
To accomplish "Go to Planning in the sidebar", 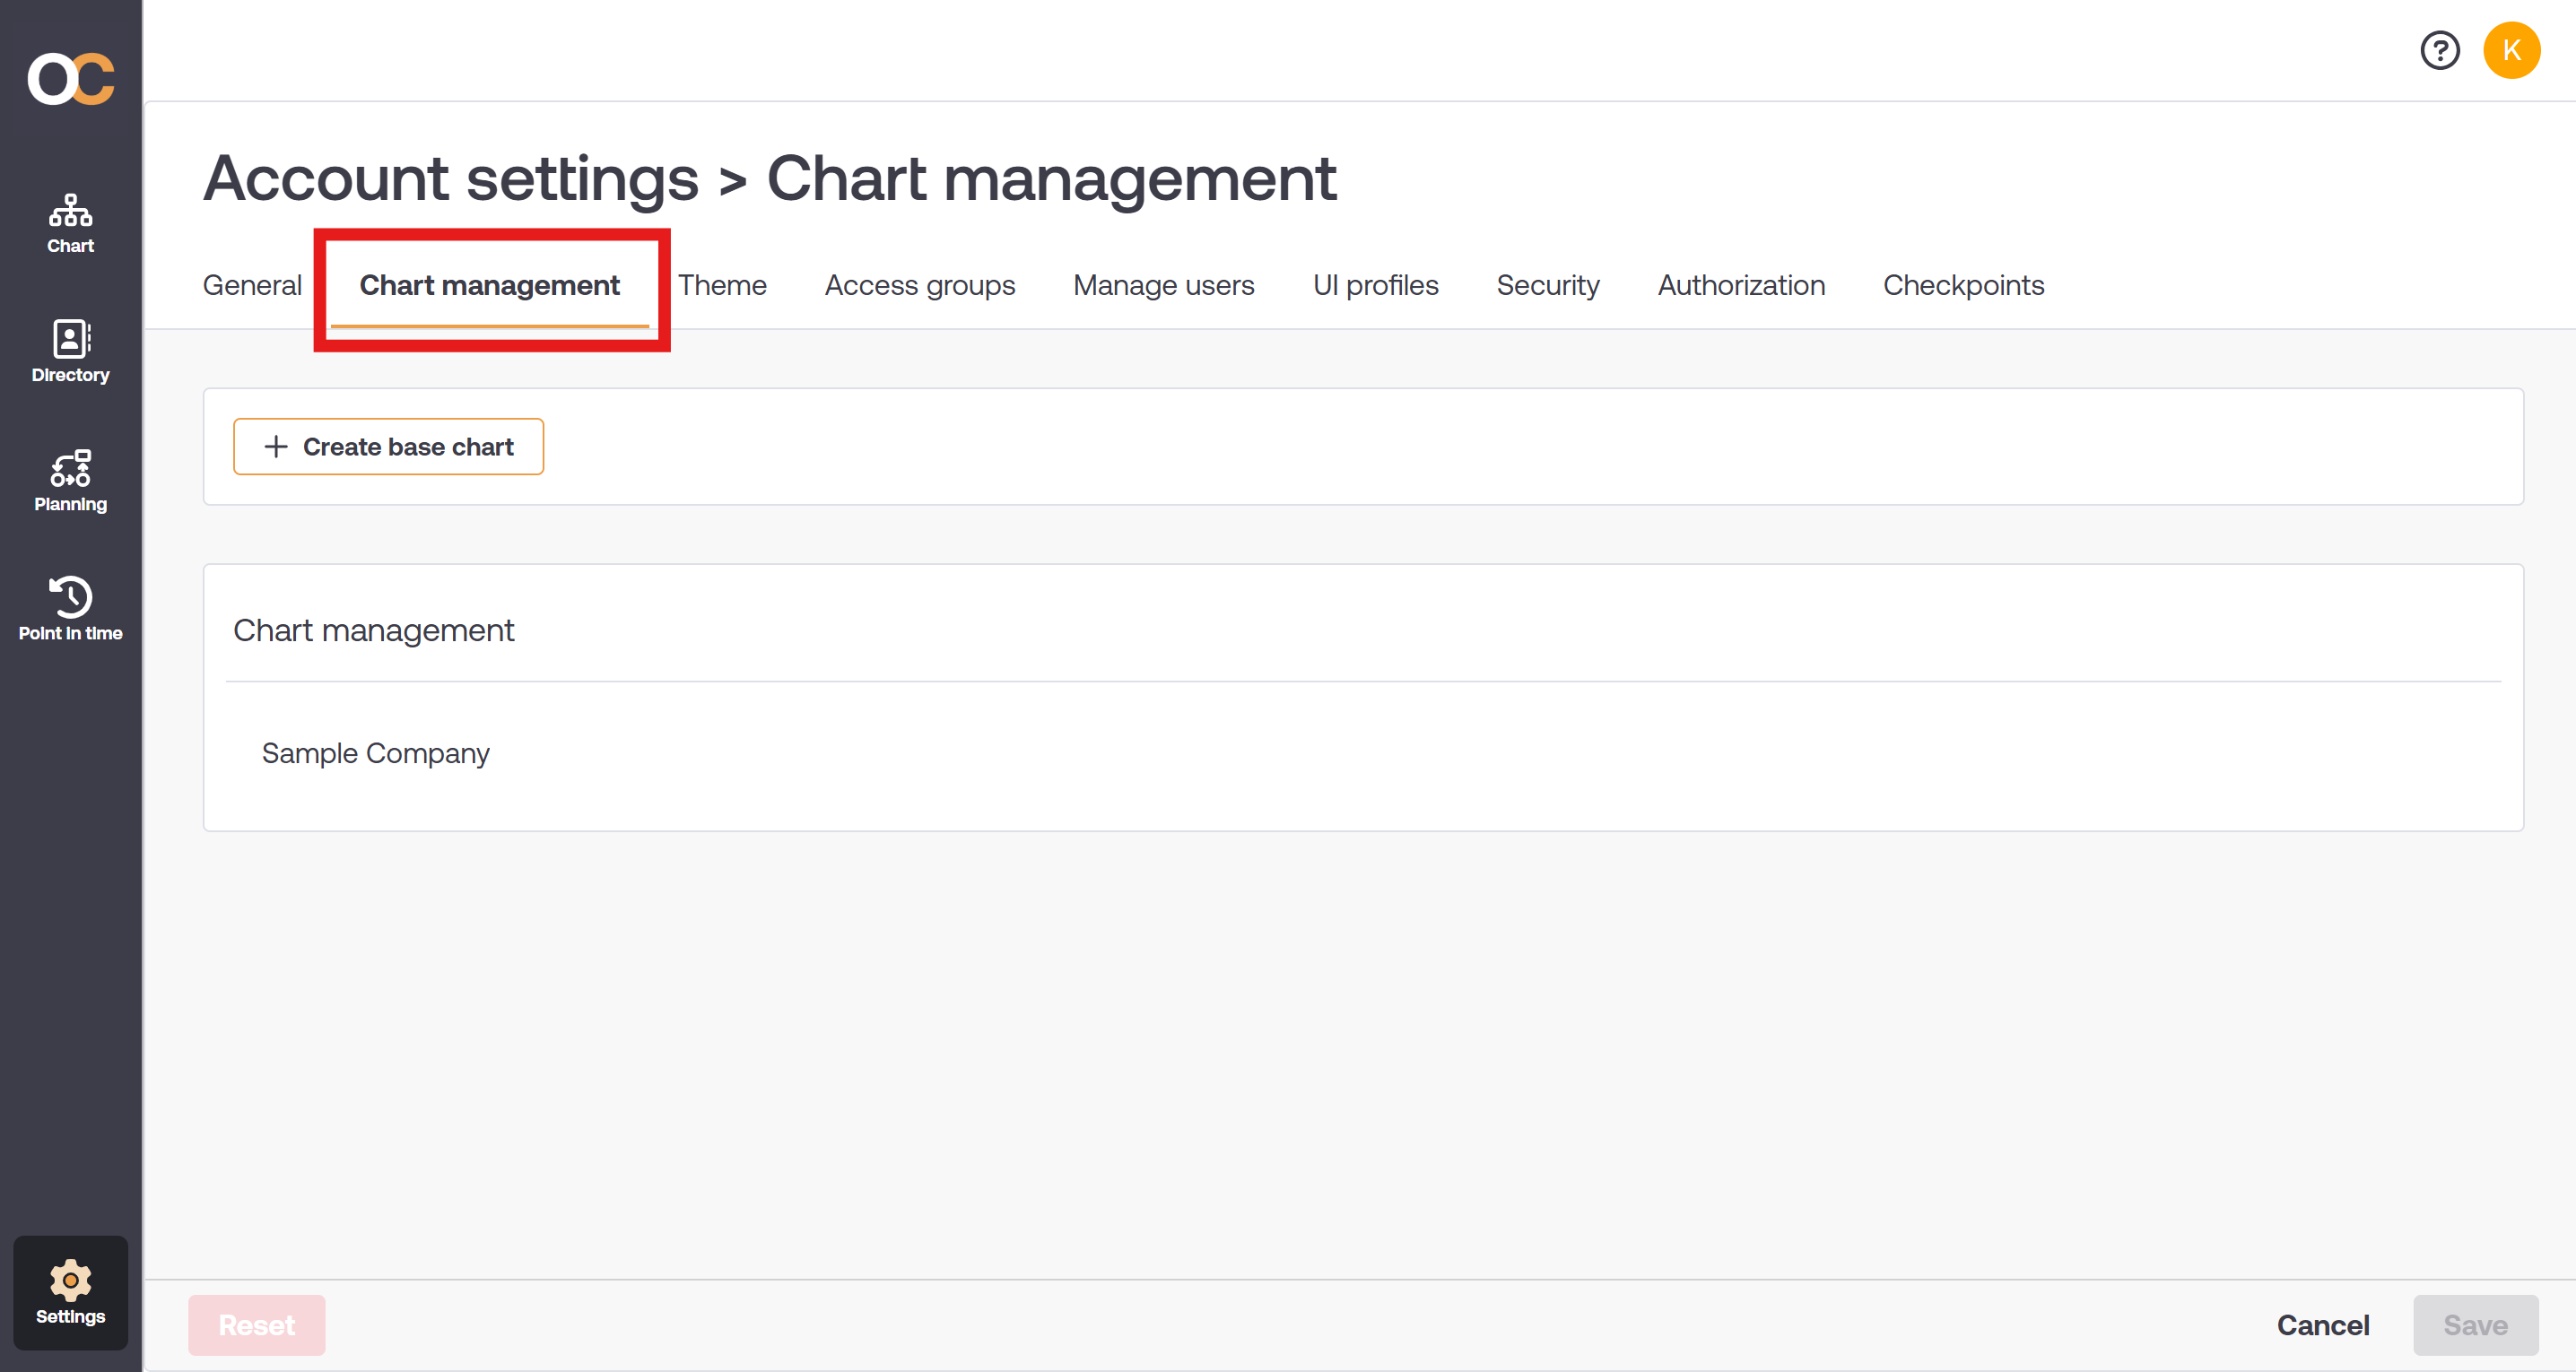I will point(70,481).
